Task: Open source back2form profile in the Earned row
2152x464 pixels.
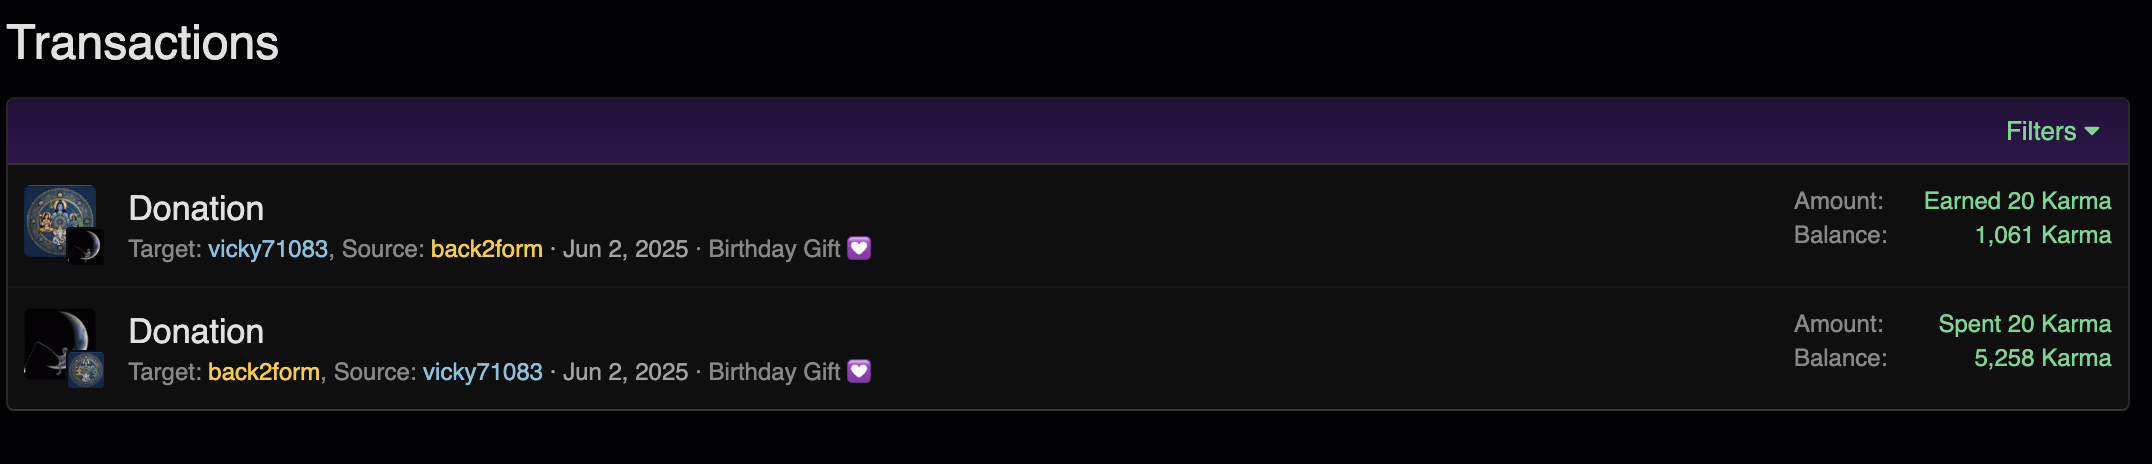Action: [486, 249]
